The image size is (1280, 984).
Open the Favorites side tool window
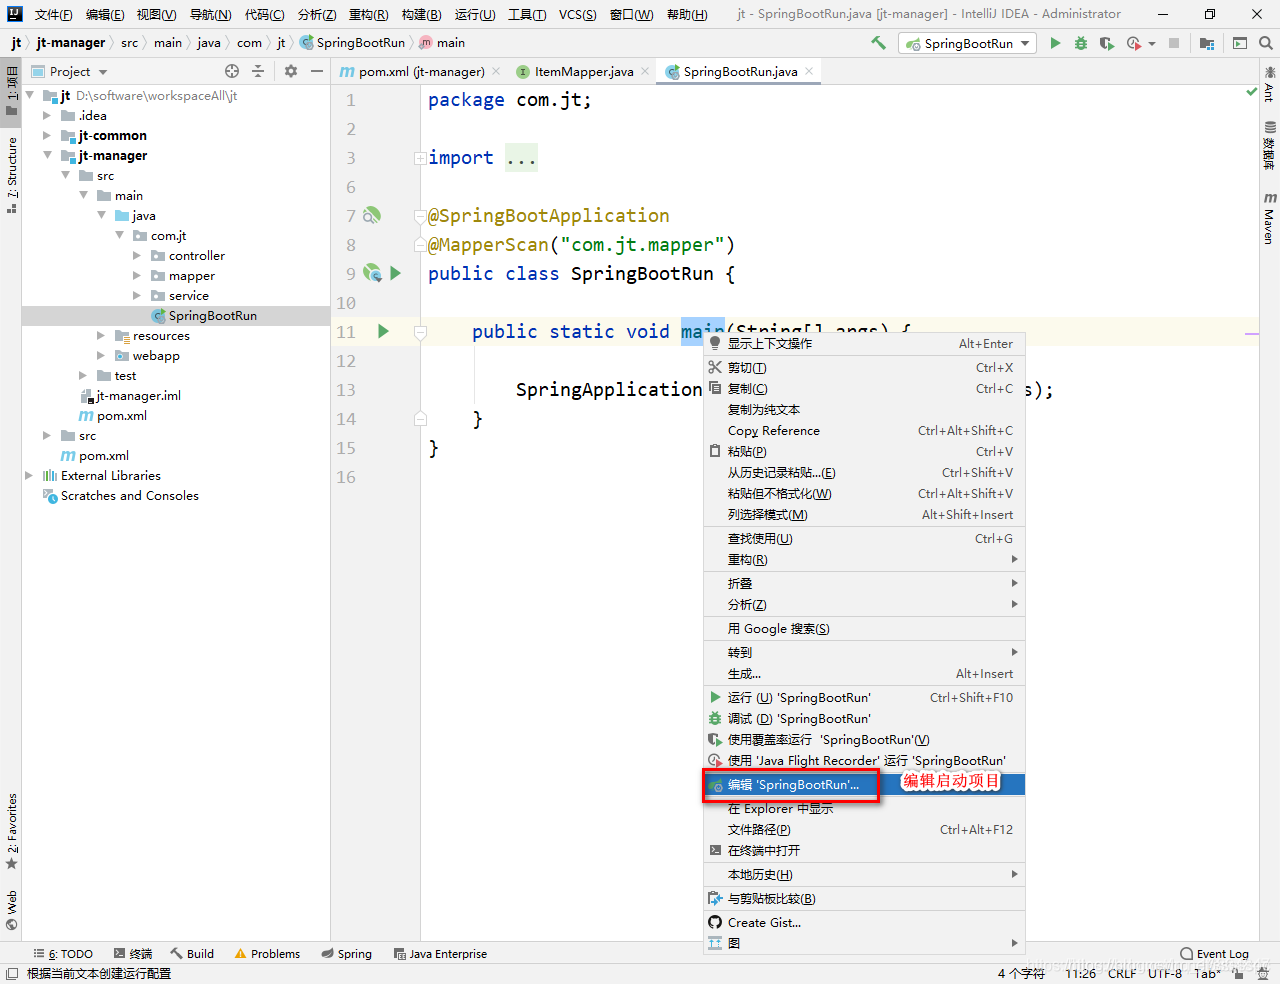[11, 831]
